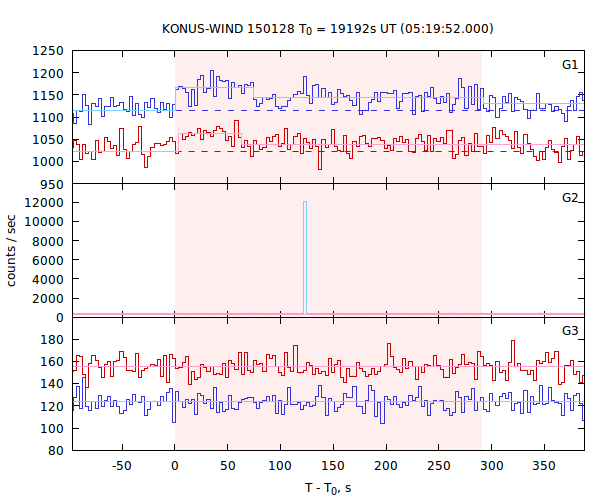
Task: Click the 300 x-axis tick label
Action: tap(492, 466)
